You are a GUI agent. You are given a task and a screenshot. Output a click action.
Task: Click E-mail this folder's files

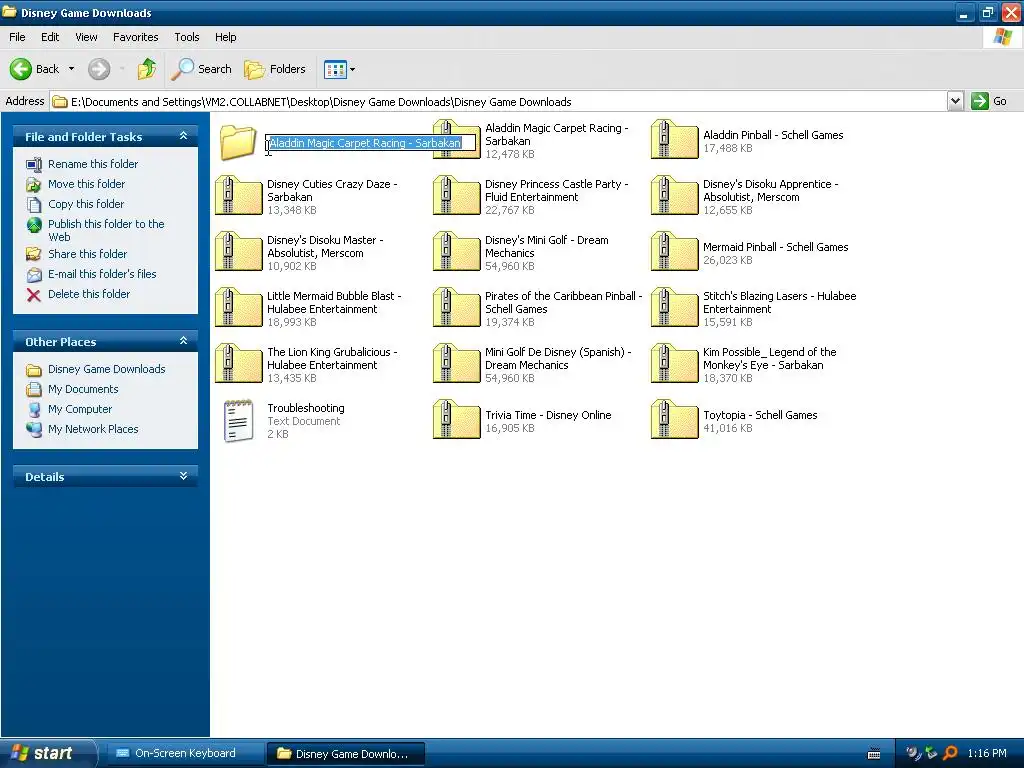pos(102,274)
